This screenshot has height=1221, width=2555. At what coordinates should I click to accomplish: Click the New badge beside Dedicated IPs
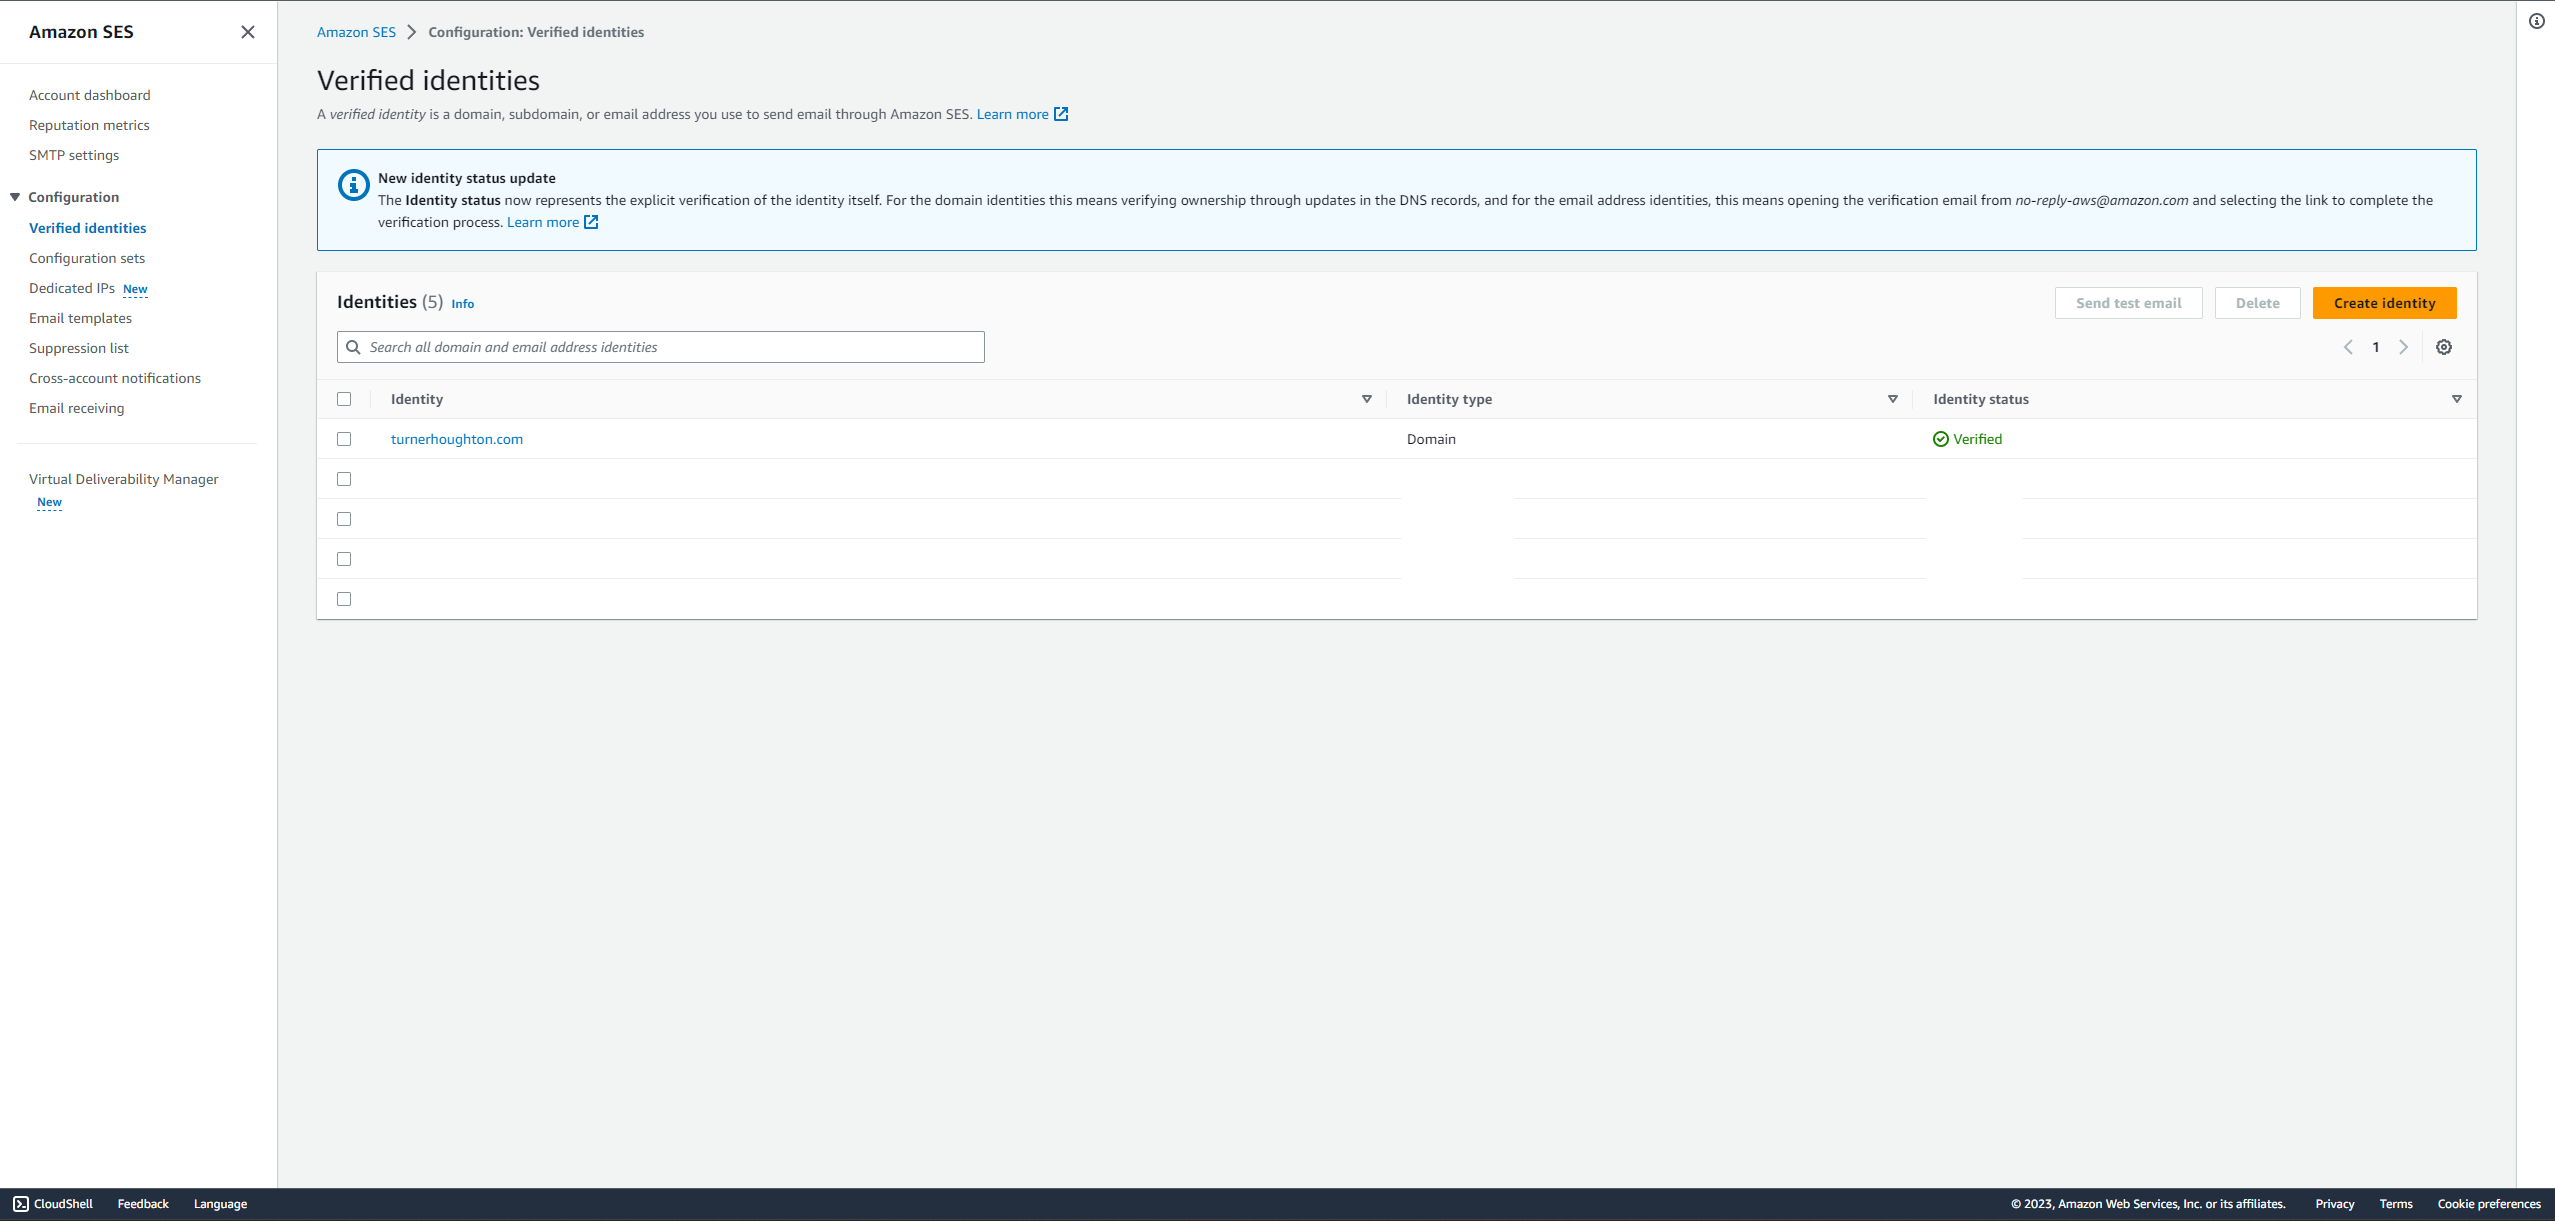(135, 289)
